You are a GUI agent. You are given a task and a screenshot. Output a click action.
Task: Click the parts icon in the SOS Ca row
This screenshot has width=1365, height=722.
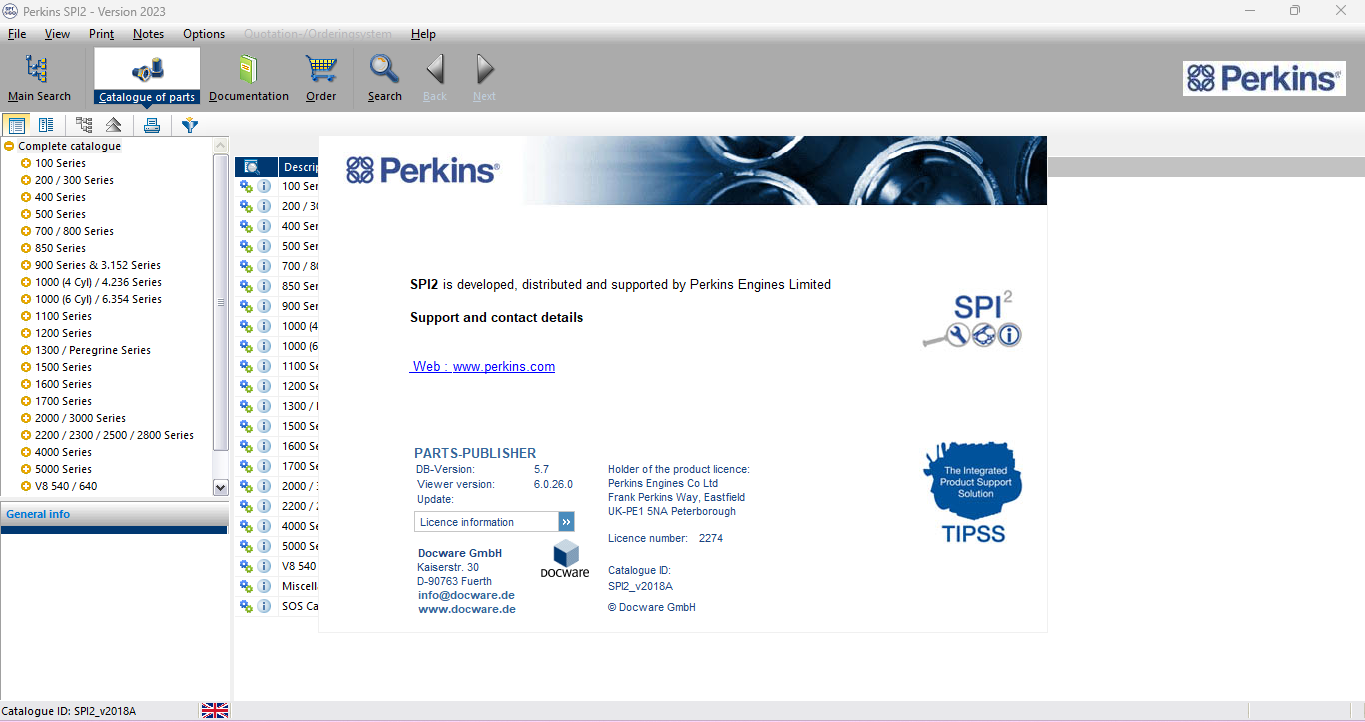point(246,606)
